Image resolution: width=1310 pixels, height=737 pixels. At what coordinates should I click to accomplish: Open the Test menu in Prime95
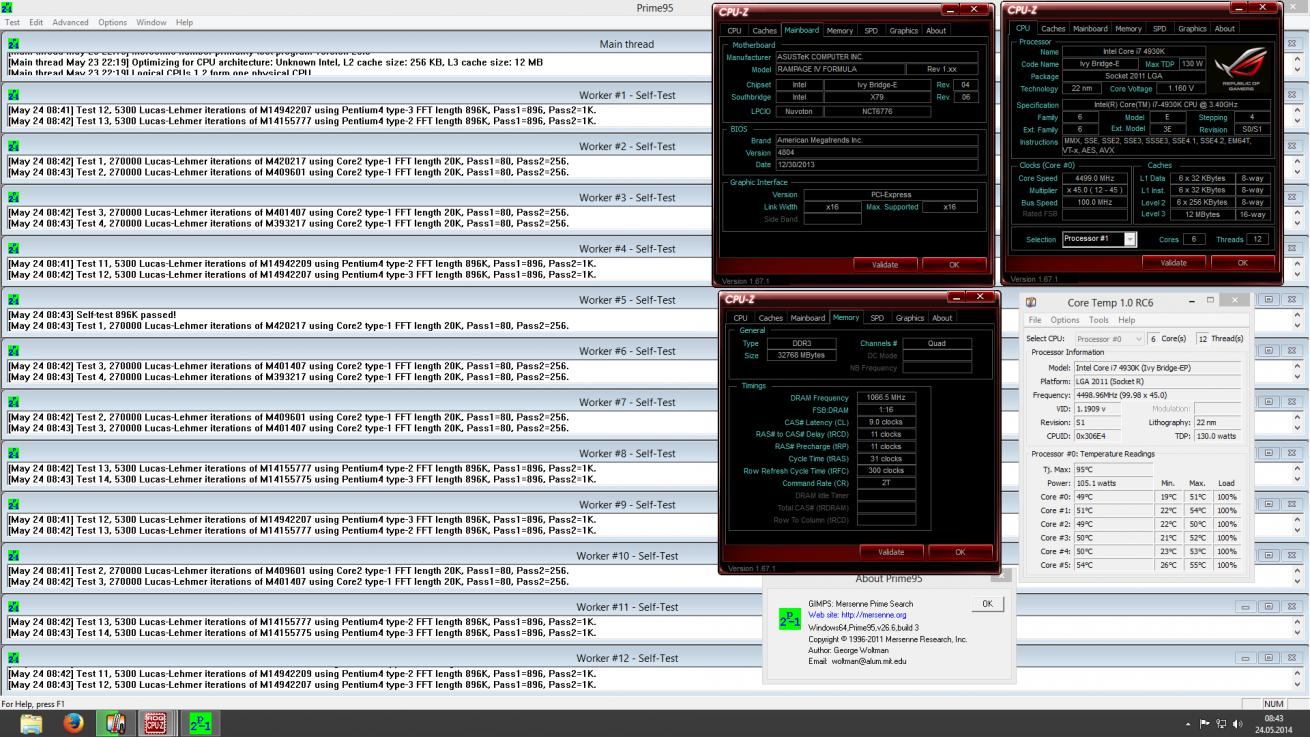click(x=12, y=22)
